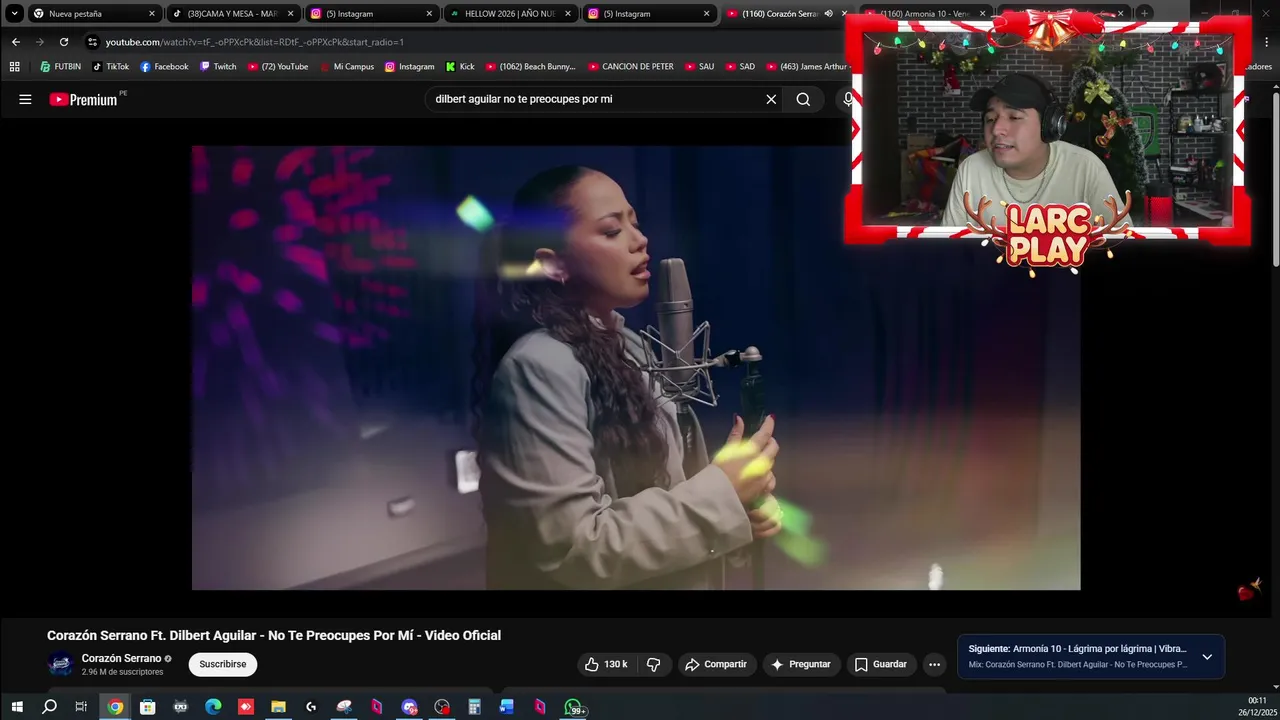Open WhatsApp from the taskbar
Image resolution: width=1280 pixels, height=720 pixels.
pos(573,707)
